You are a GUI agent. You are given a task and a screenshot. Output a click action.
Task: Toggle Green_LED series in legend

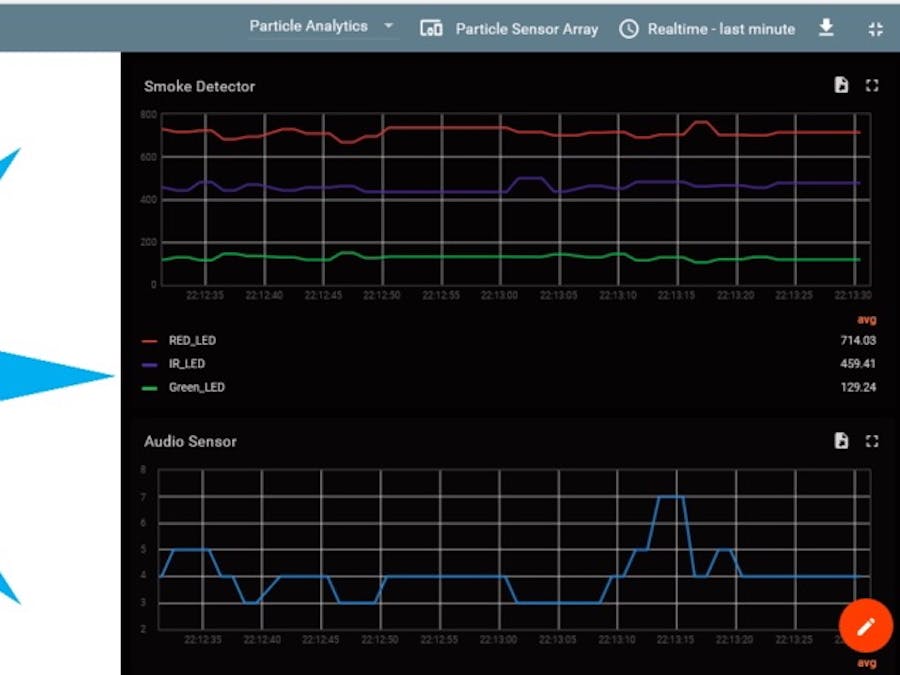196,387
